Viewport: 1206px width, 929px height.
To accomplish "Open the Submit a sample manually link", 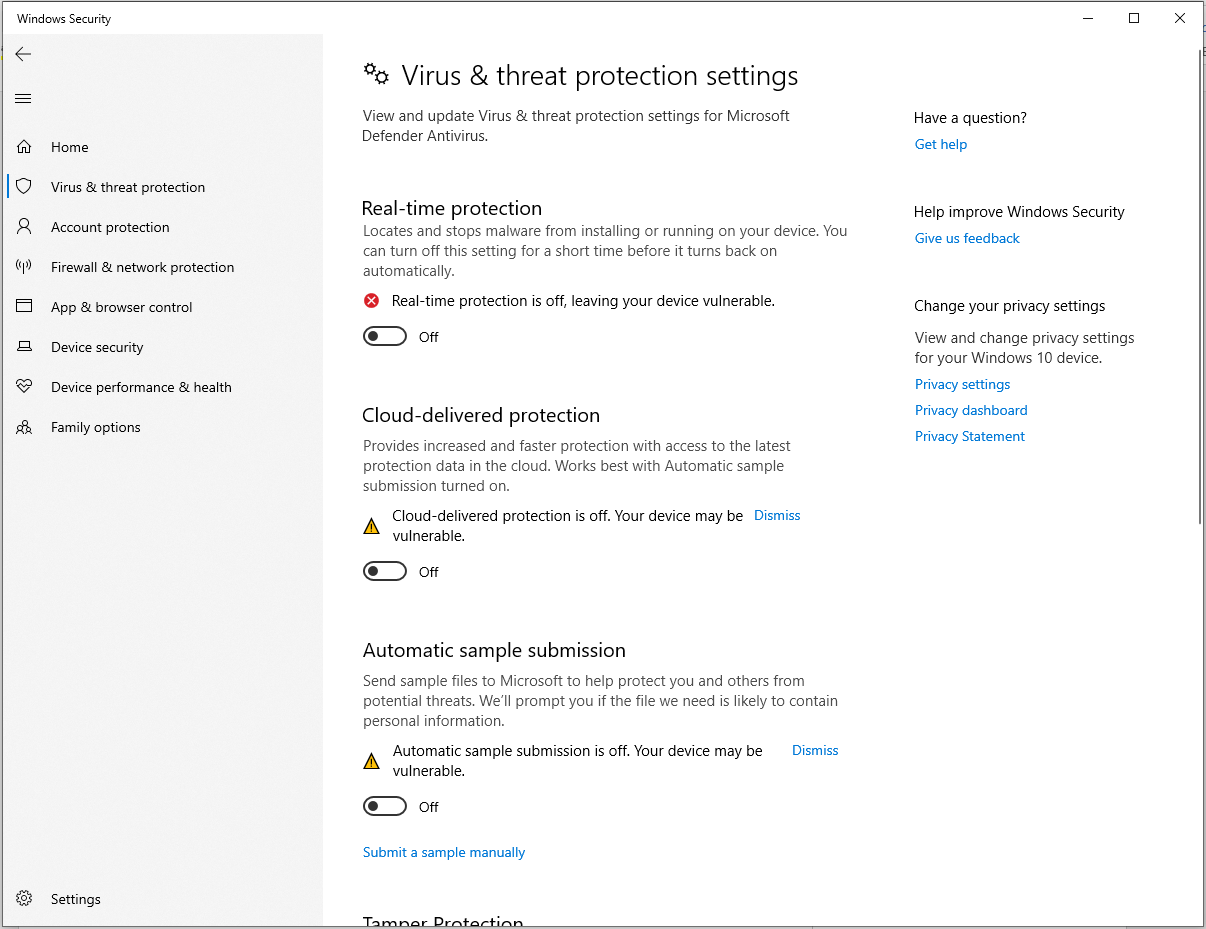I will point(444,853).
